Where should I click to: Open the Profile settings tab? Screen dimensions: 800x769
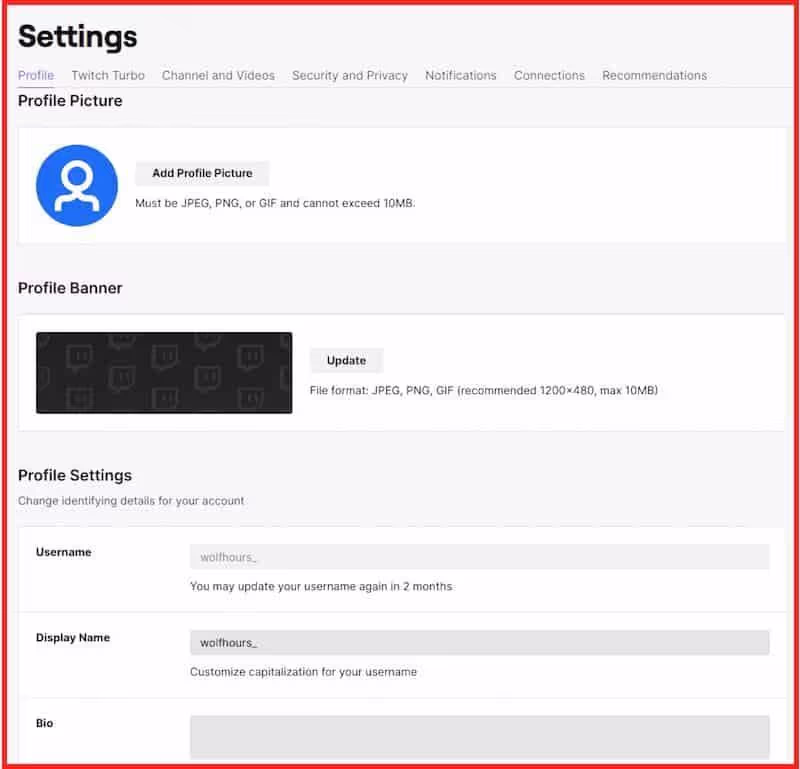[x=36, y=76]
